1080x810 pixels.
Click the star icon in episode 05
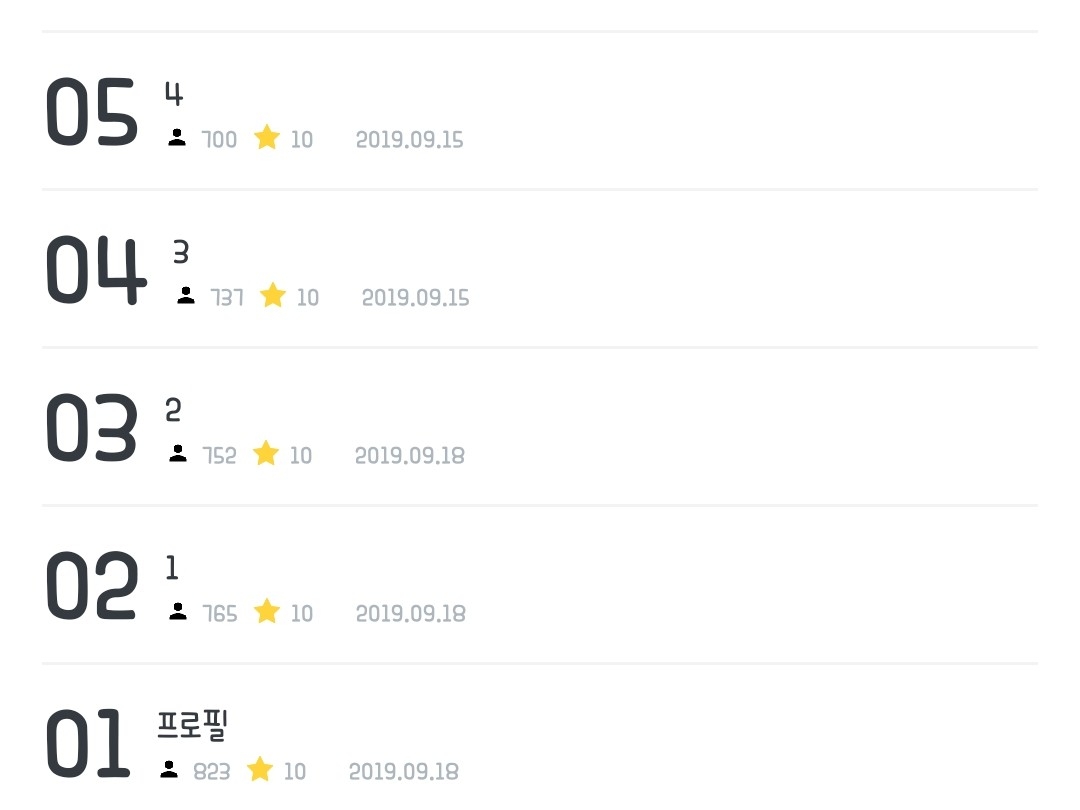(267, 138)
